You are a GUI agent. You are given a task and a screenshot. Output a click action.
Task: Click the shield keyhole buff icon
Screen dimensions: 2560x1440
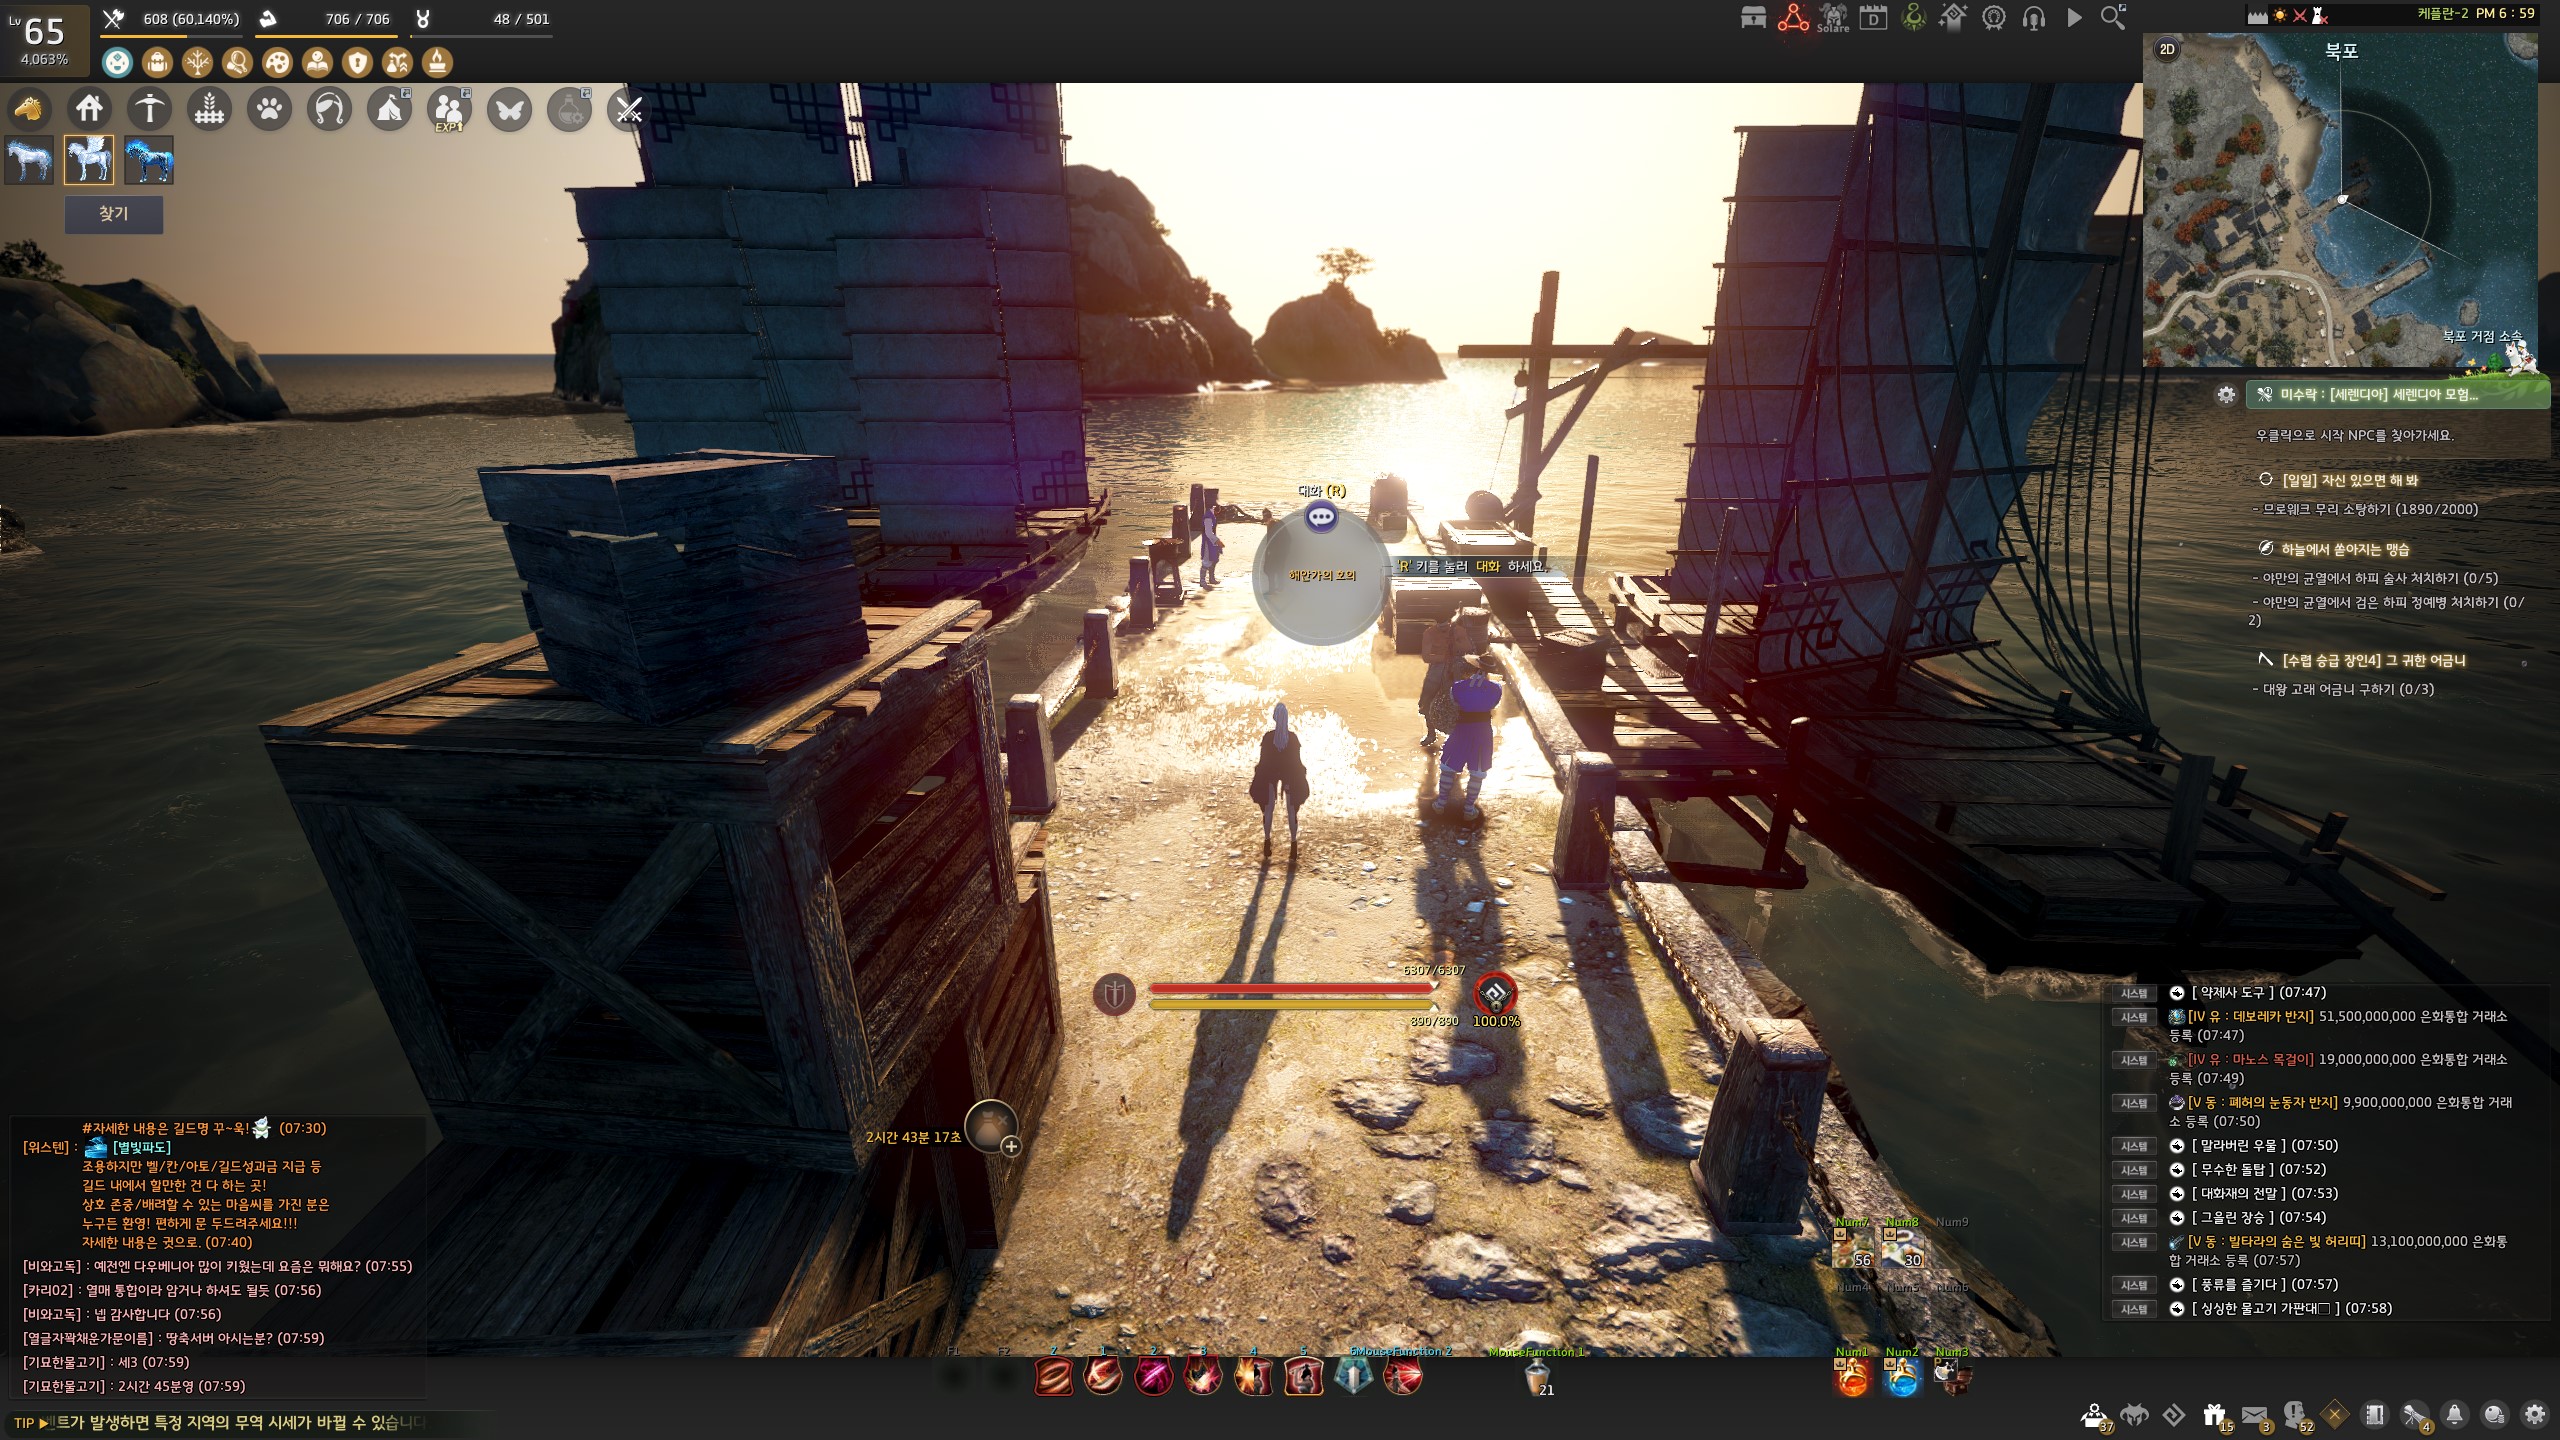coord(358,63)
